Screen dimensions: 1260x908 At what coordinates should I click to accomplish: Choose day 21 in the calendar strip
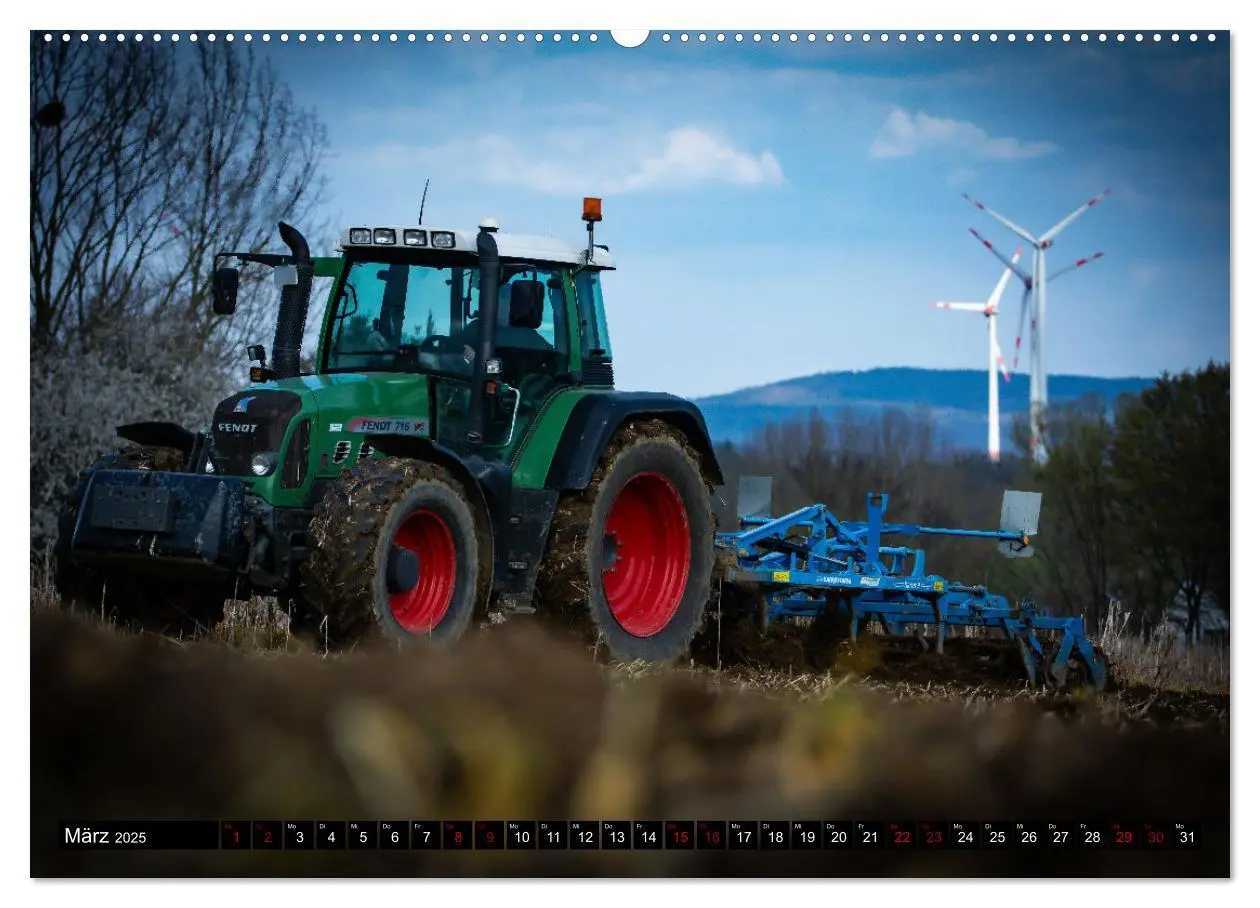(869, 836)
